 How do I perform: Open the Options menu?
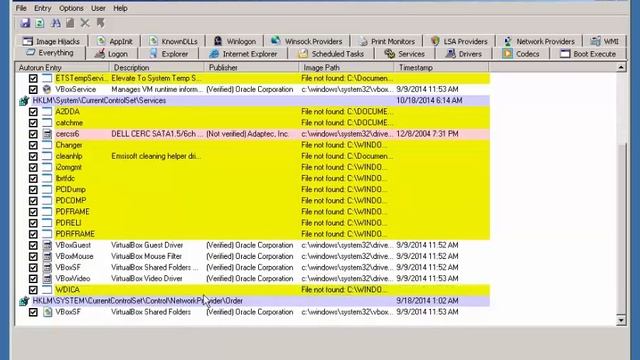71,8
